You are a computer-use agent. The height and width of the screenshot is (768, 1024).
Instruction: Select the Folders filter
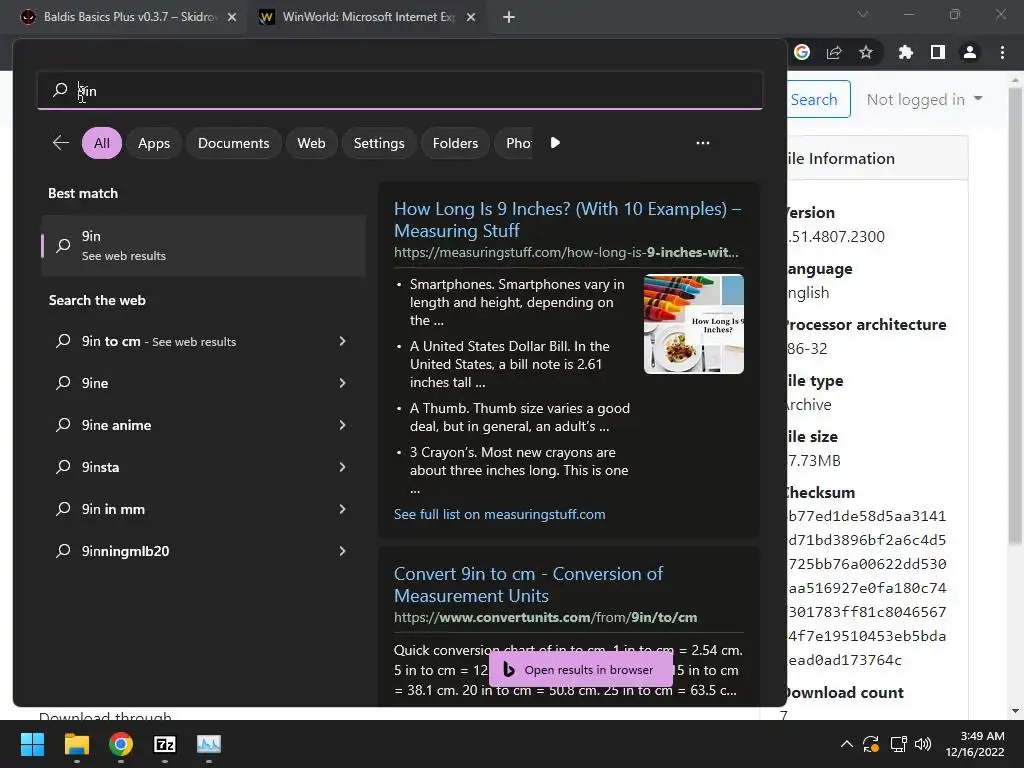coord(455,143)
